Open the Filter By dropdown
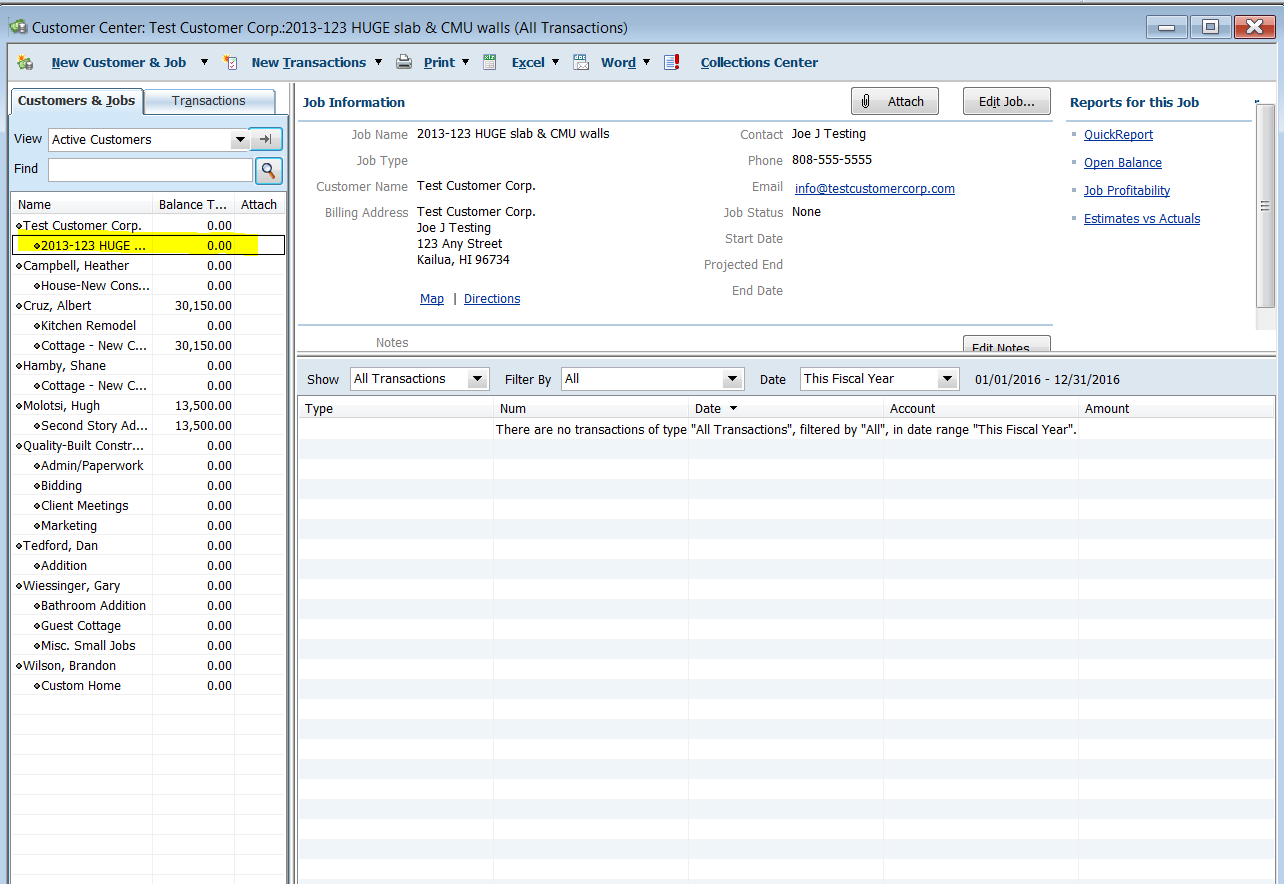 734,379
